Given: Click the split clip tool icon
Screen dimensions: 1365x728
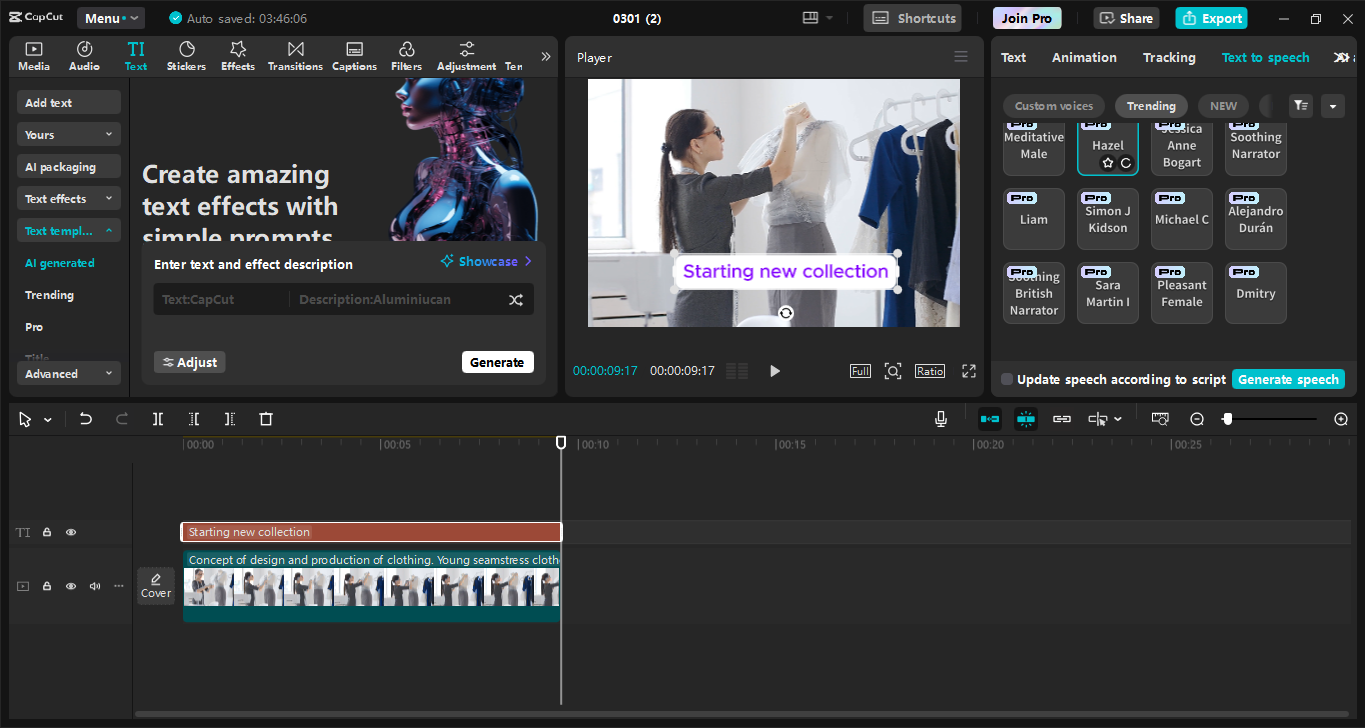Looking at the screenshot, I should [x=158, y=419].
